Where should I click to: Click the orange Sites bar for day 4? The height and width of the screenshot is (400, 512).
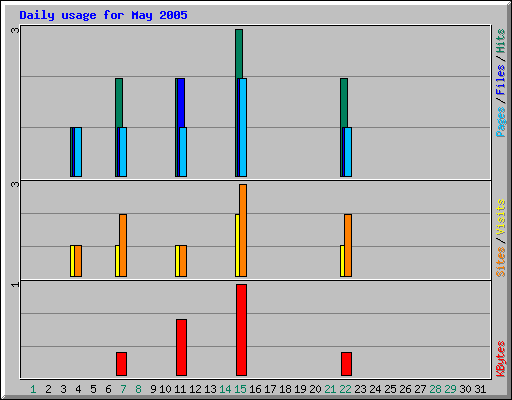click(x=78, y=261)
